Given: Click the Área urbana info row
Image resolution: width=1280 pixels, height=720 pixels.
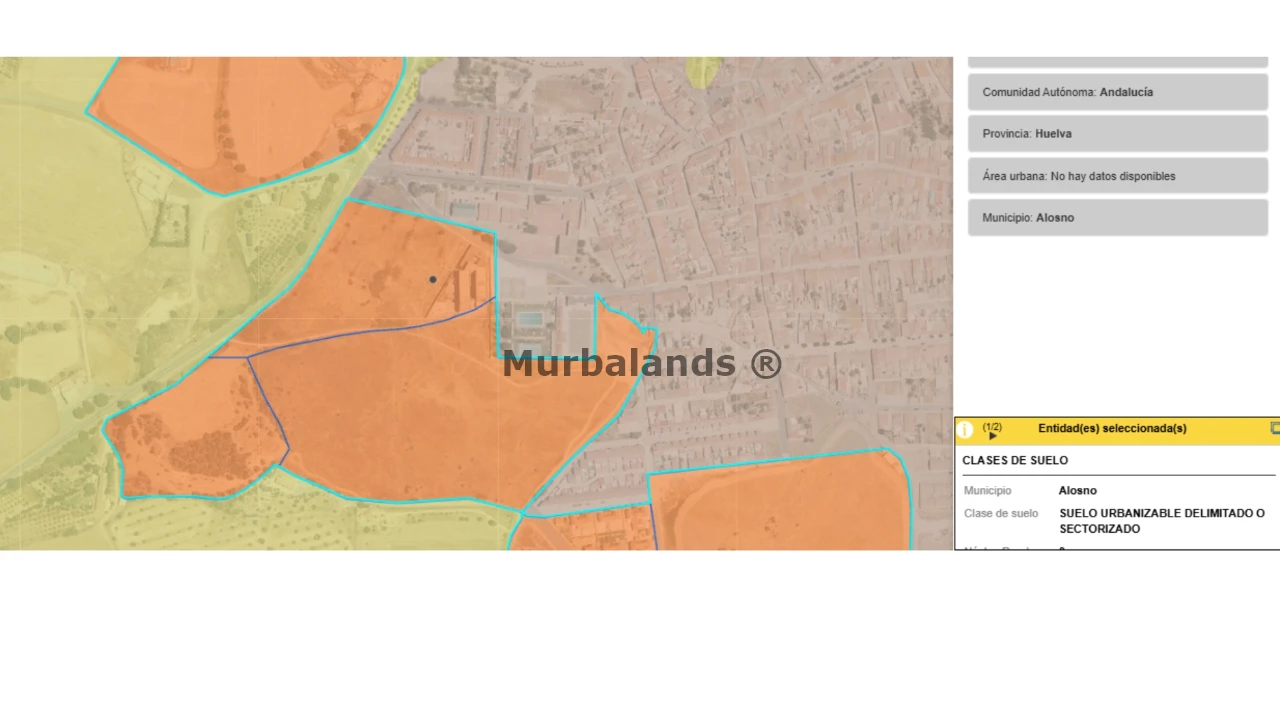Looking at the screenshot, I should point(1117,176).
